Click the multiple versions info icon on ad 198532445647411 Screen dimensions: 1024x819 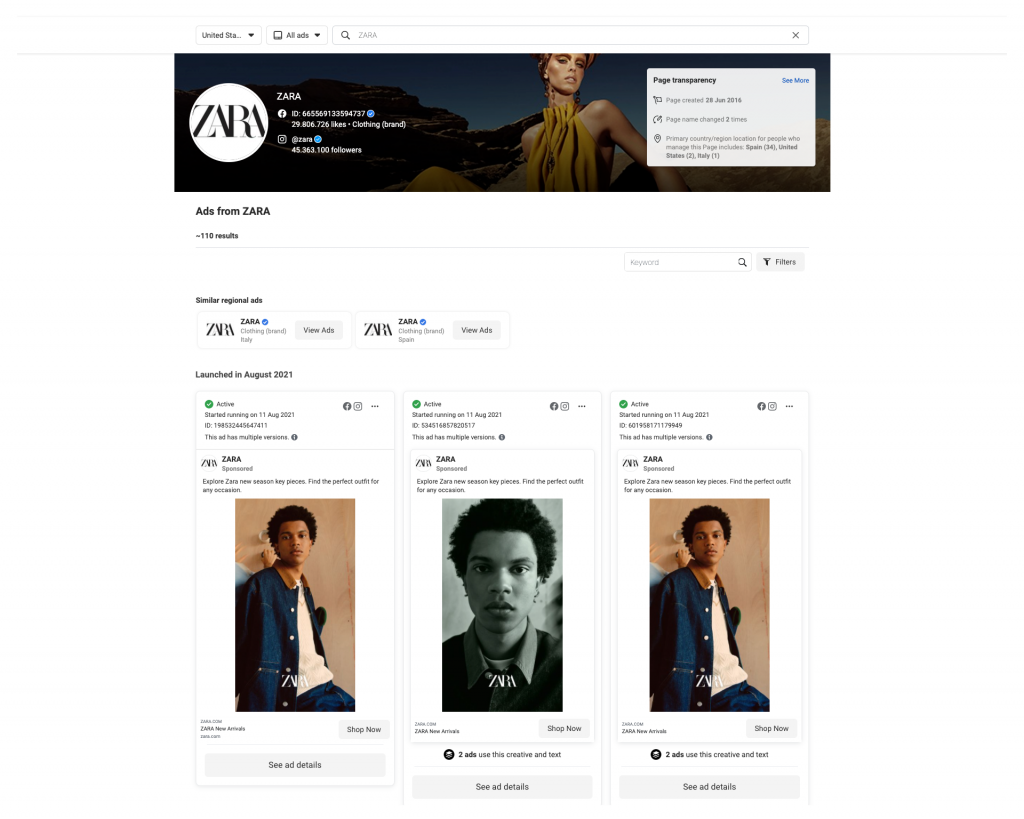[295, 438]
